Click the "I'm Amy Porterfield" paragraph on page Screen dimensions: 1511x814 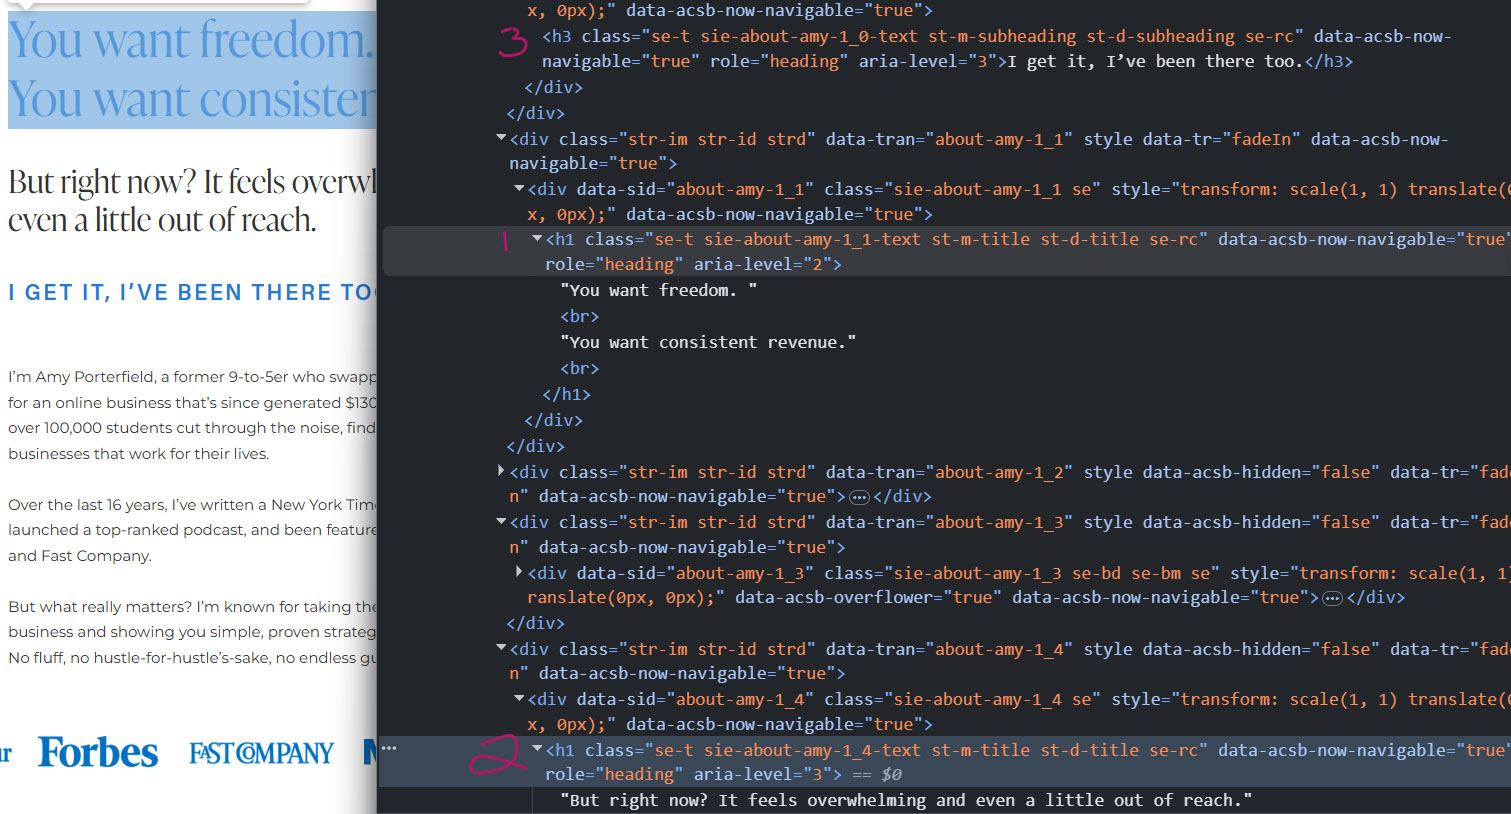tap(192, 415)
